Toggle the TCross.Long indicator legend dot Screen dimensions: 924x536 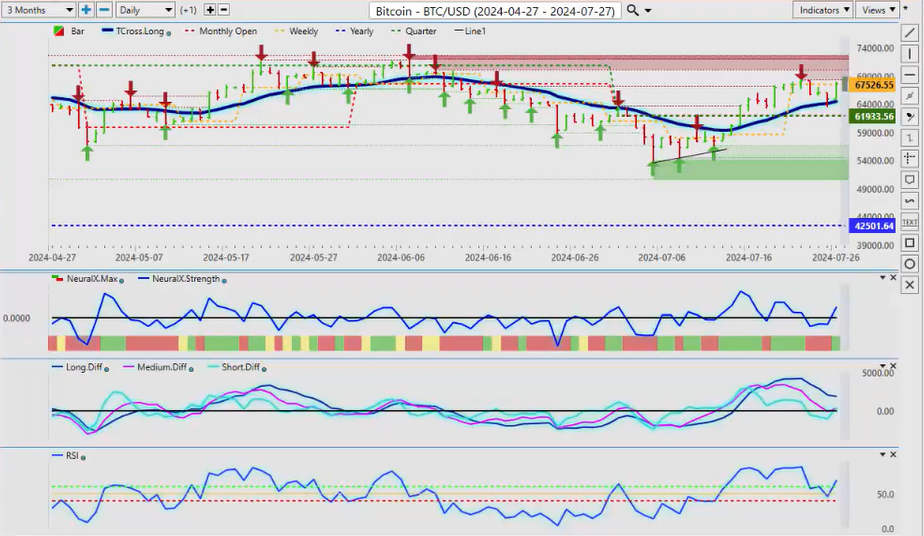169,32
